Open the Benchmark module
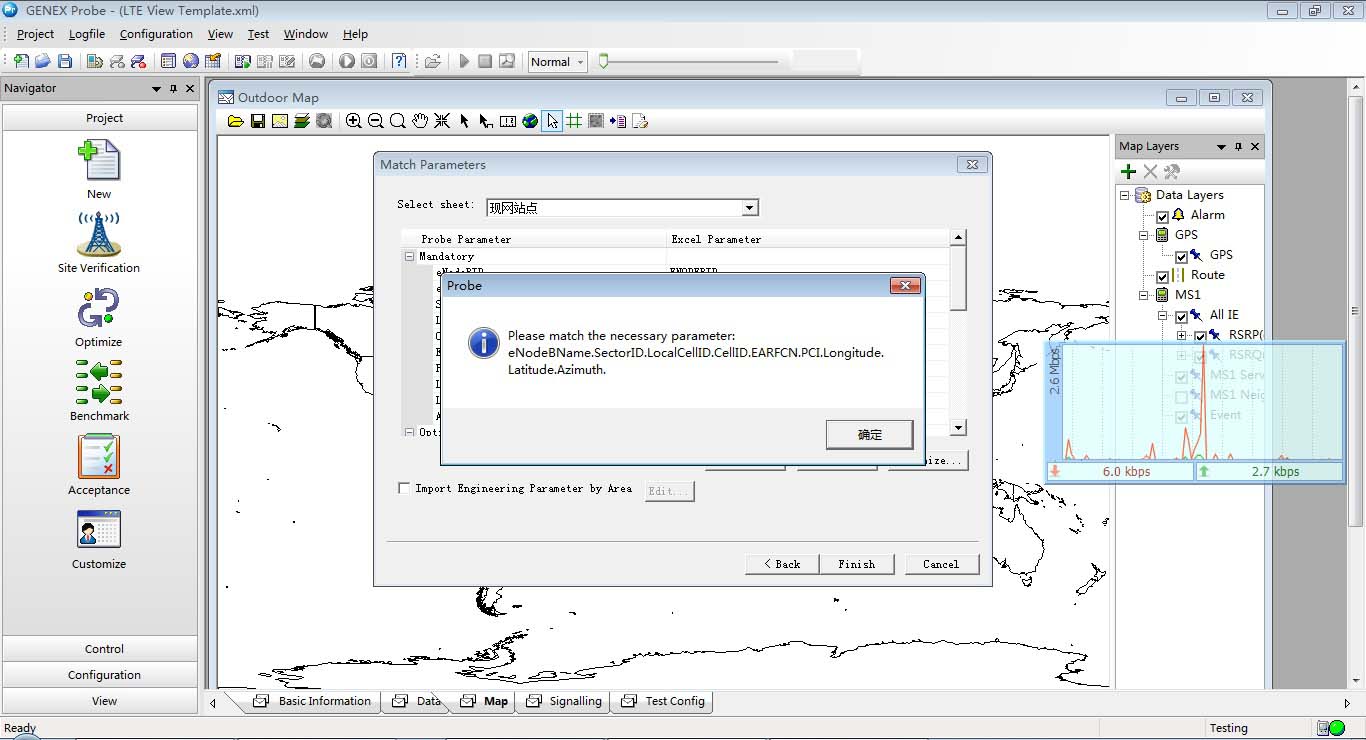This screenshot has height=740, width=1366. click(x=99, y=382)
